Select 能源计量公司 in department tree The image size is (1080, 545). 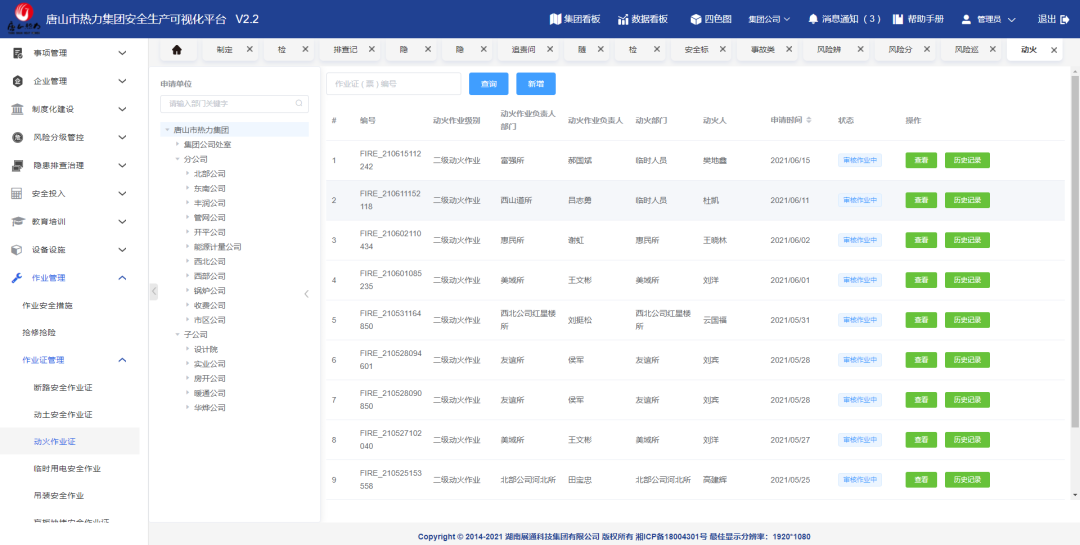point(217,247)
